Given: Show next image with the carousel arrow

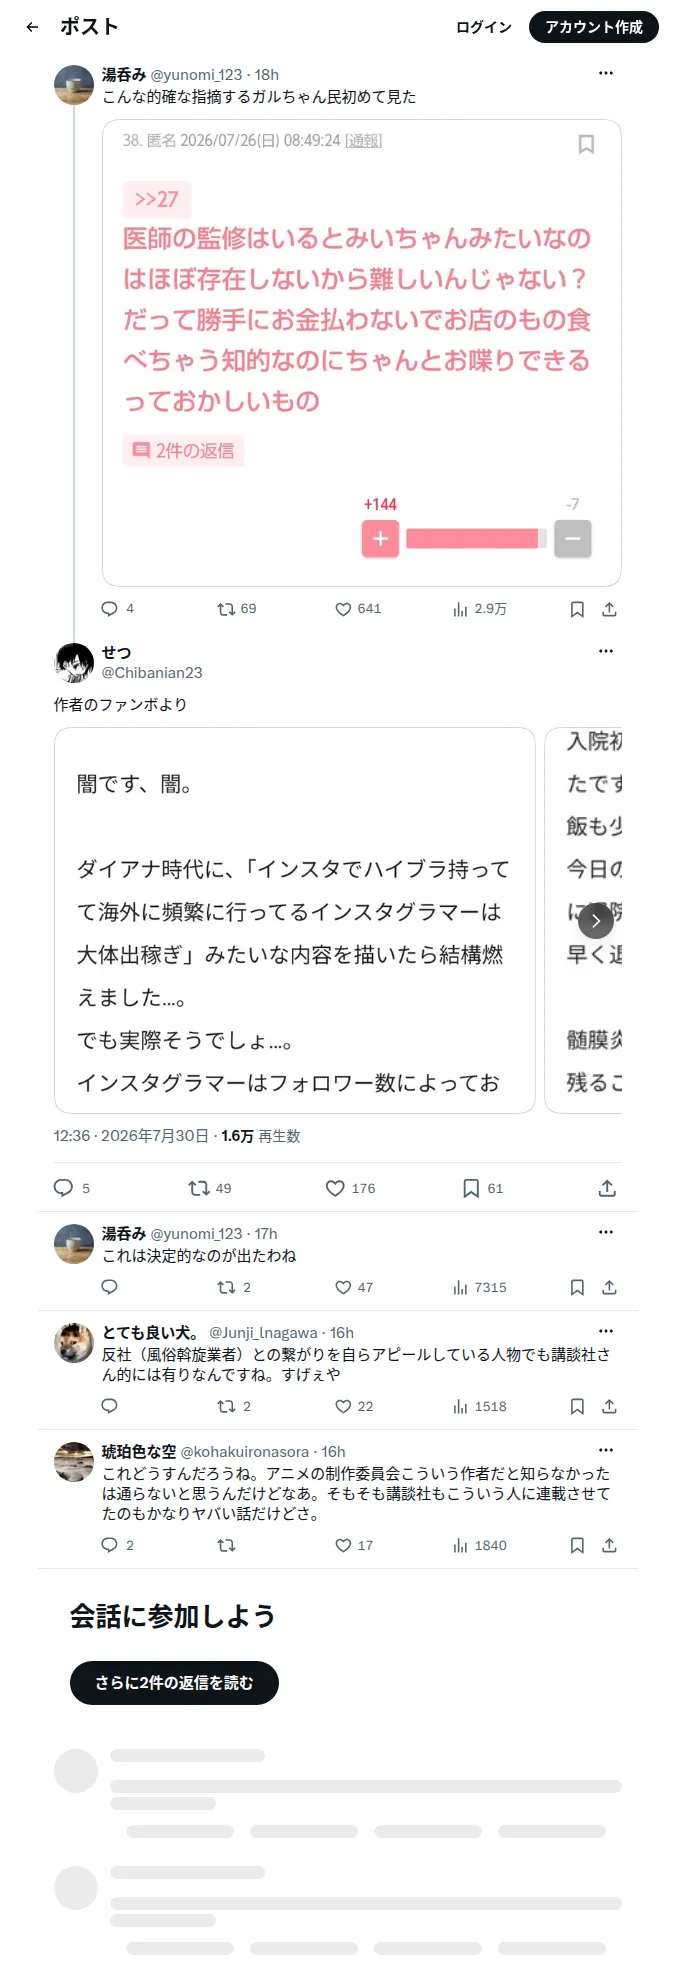Looking at the screenshot, I should point(596,920).
